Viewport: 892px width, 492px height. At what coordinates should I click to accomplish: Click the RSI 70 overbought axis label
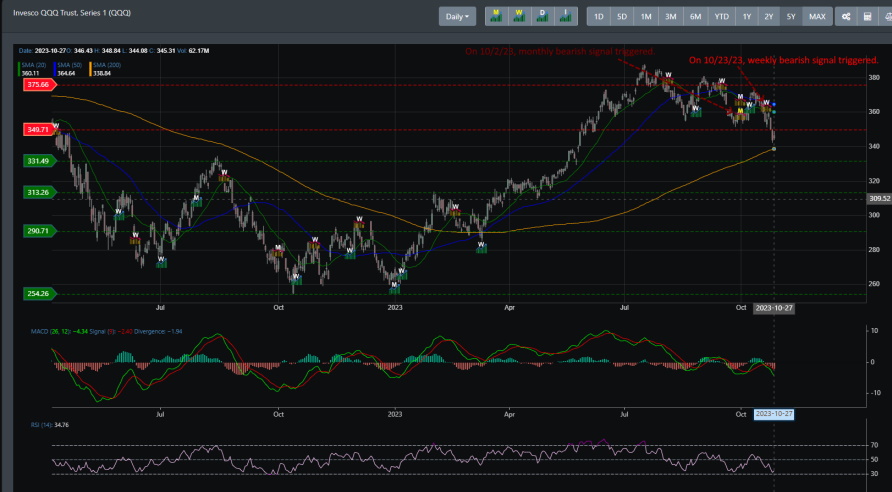coord(873,445)
